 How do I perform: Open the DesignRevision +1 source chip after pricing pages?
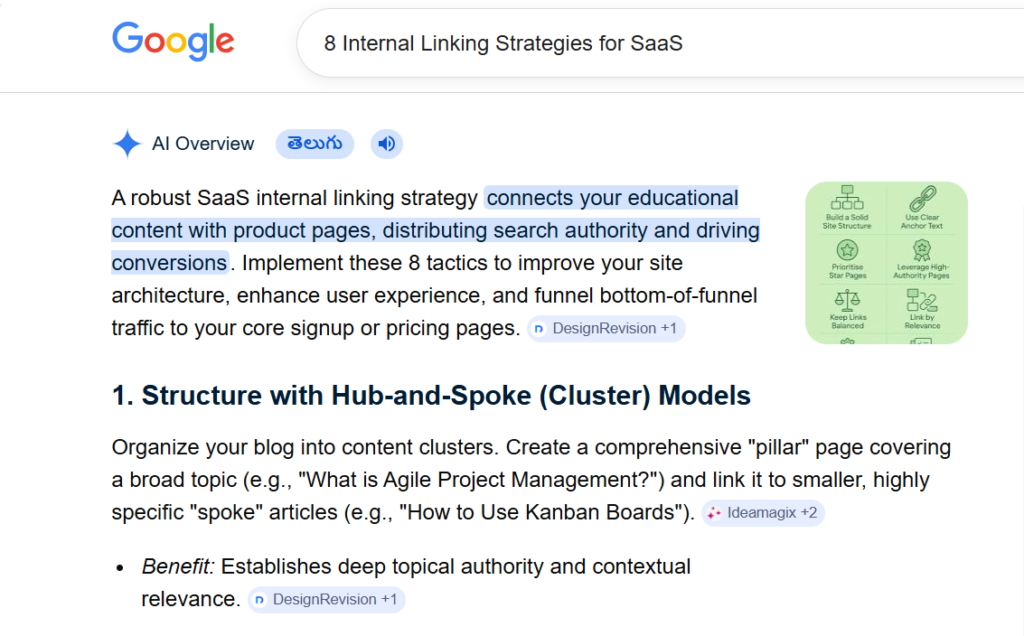[606, 328]
